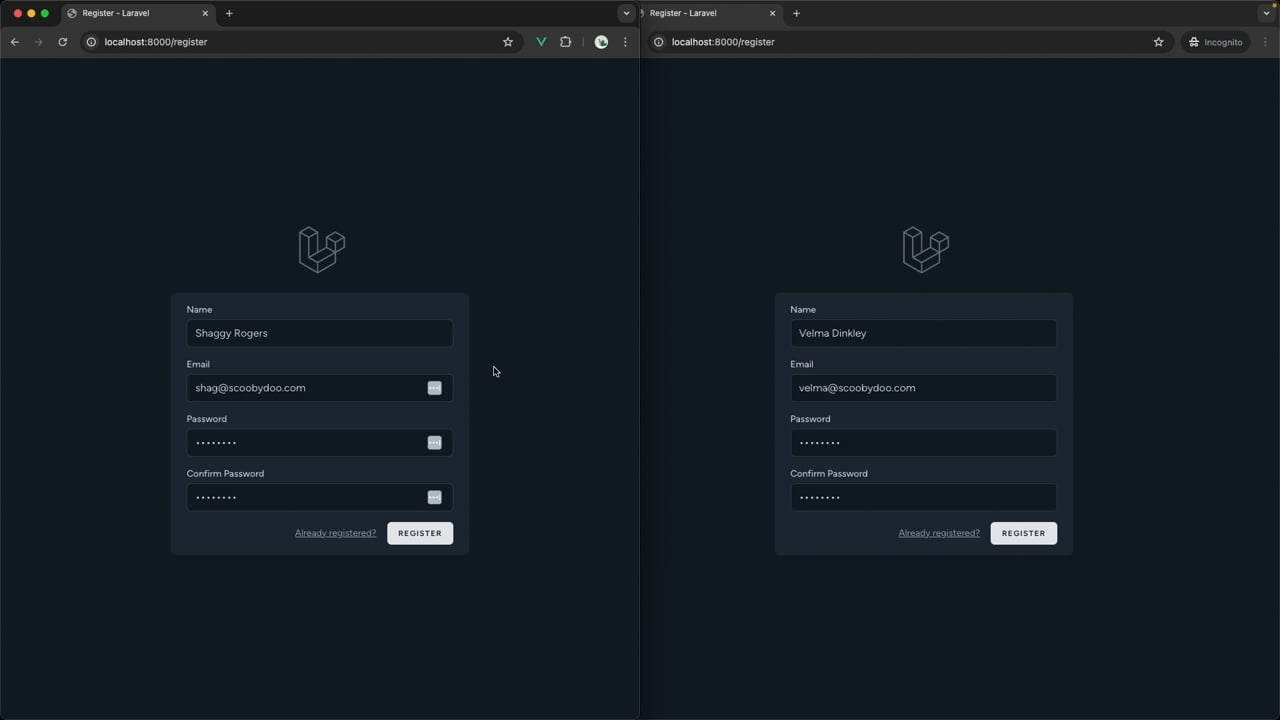Maximize the window with the green button
Screen dimensions: 1280x720
[x=44, y=13]
